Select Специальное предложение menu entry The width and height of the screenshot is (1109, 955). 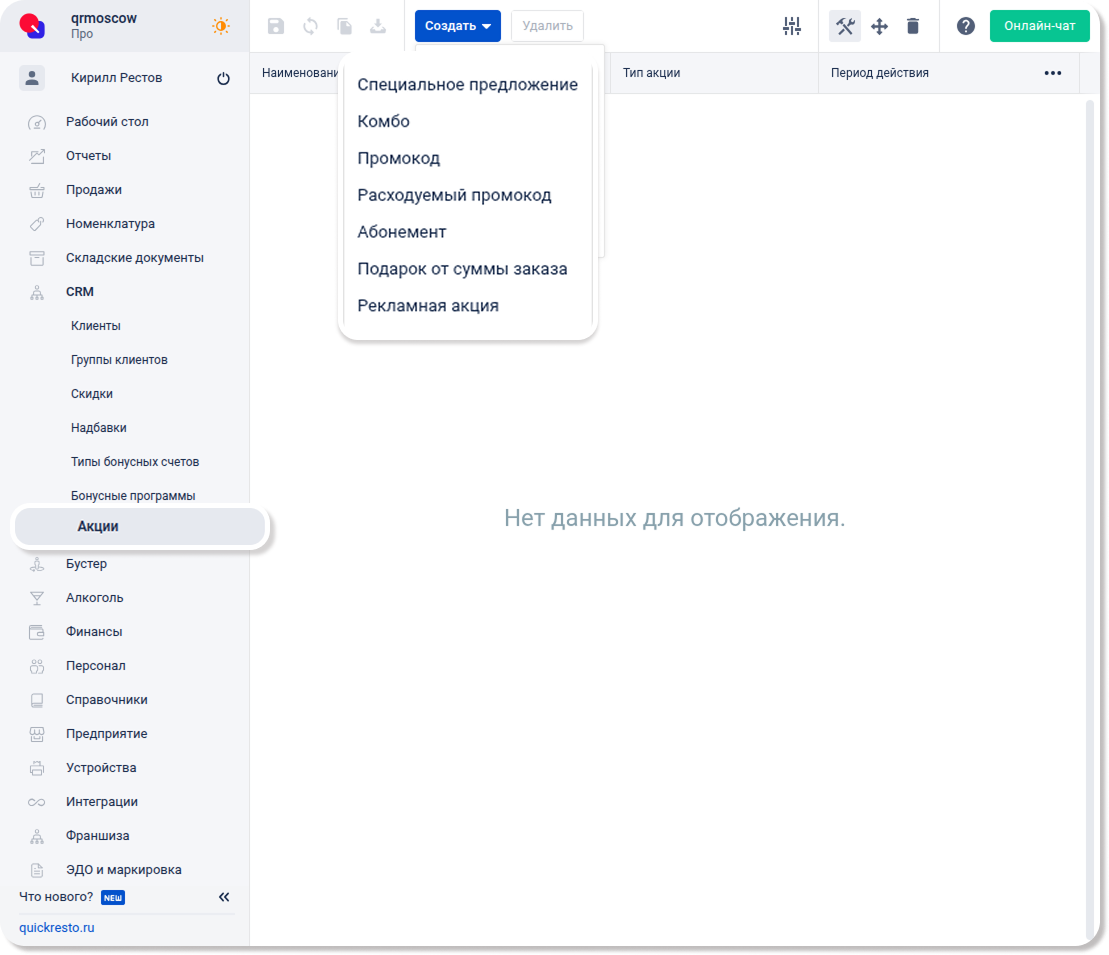[467, 85]
